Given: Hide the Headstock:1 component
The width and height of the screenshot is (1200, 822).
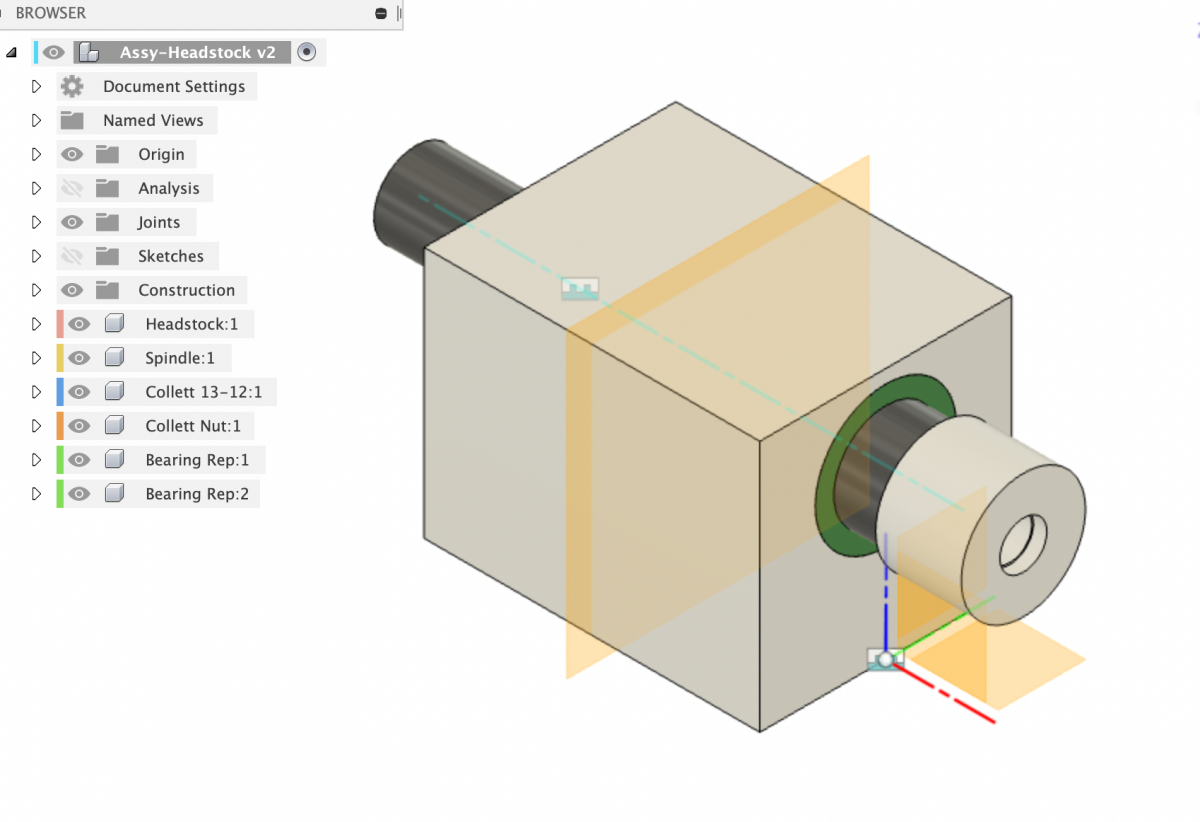Looking at the screenshot, I should [x=79, y=324].
